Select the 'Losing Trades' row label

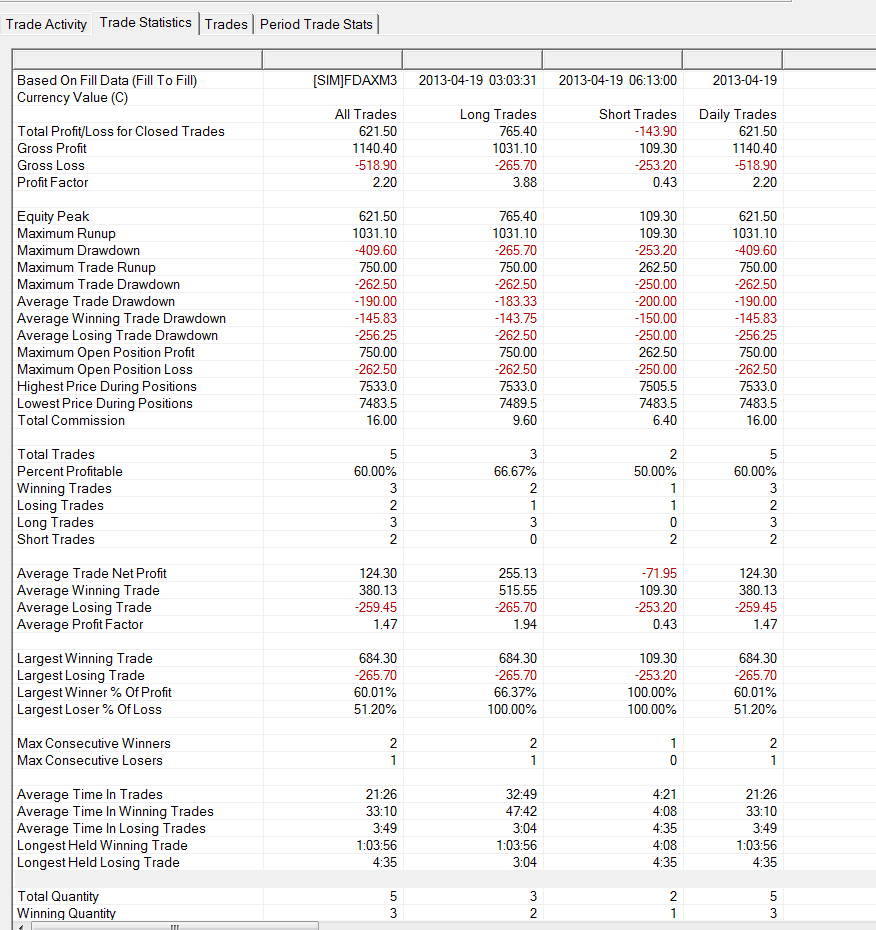pos(60,505)
